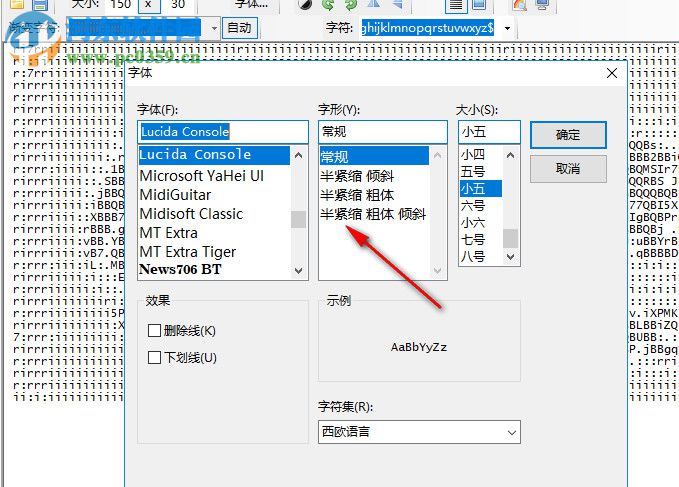
Task: Click the rotate clockwise green arrow icon
Action: [x=351, y=5]
